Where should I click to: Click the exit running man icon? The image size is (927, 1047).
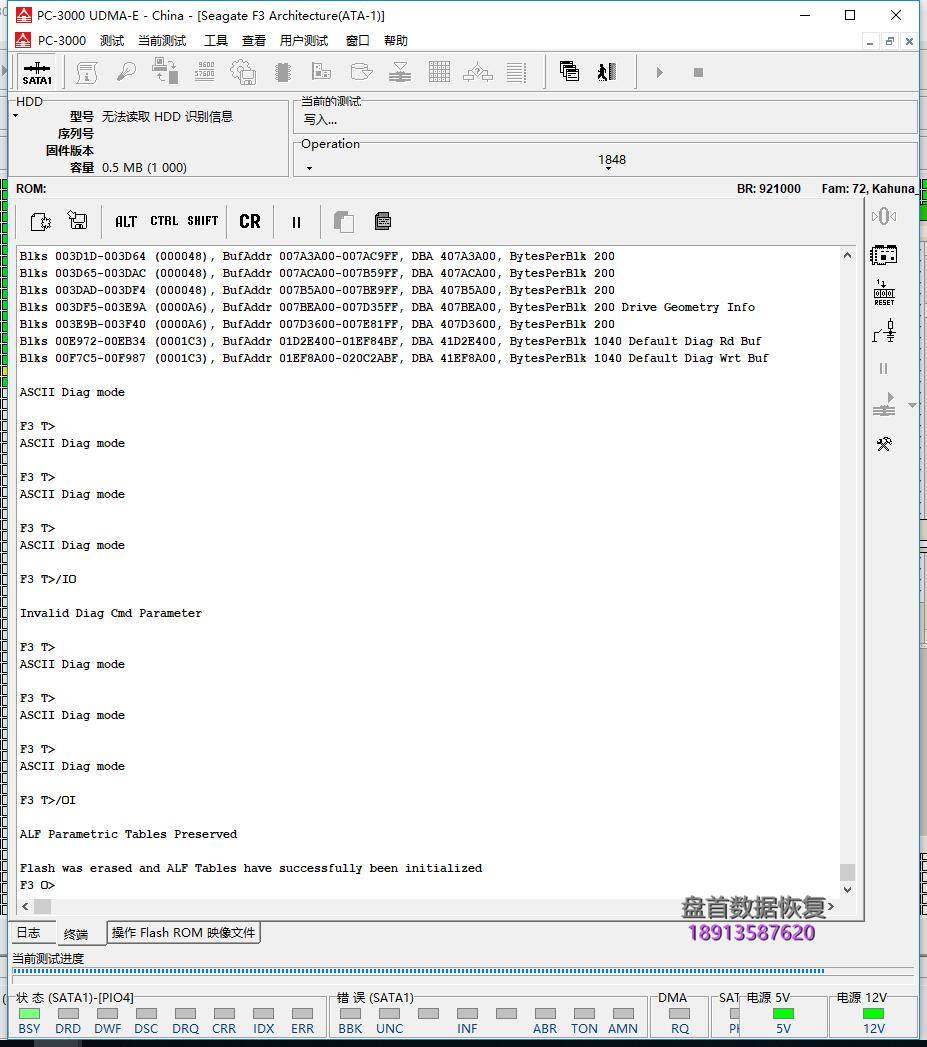(607, 71)
